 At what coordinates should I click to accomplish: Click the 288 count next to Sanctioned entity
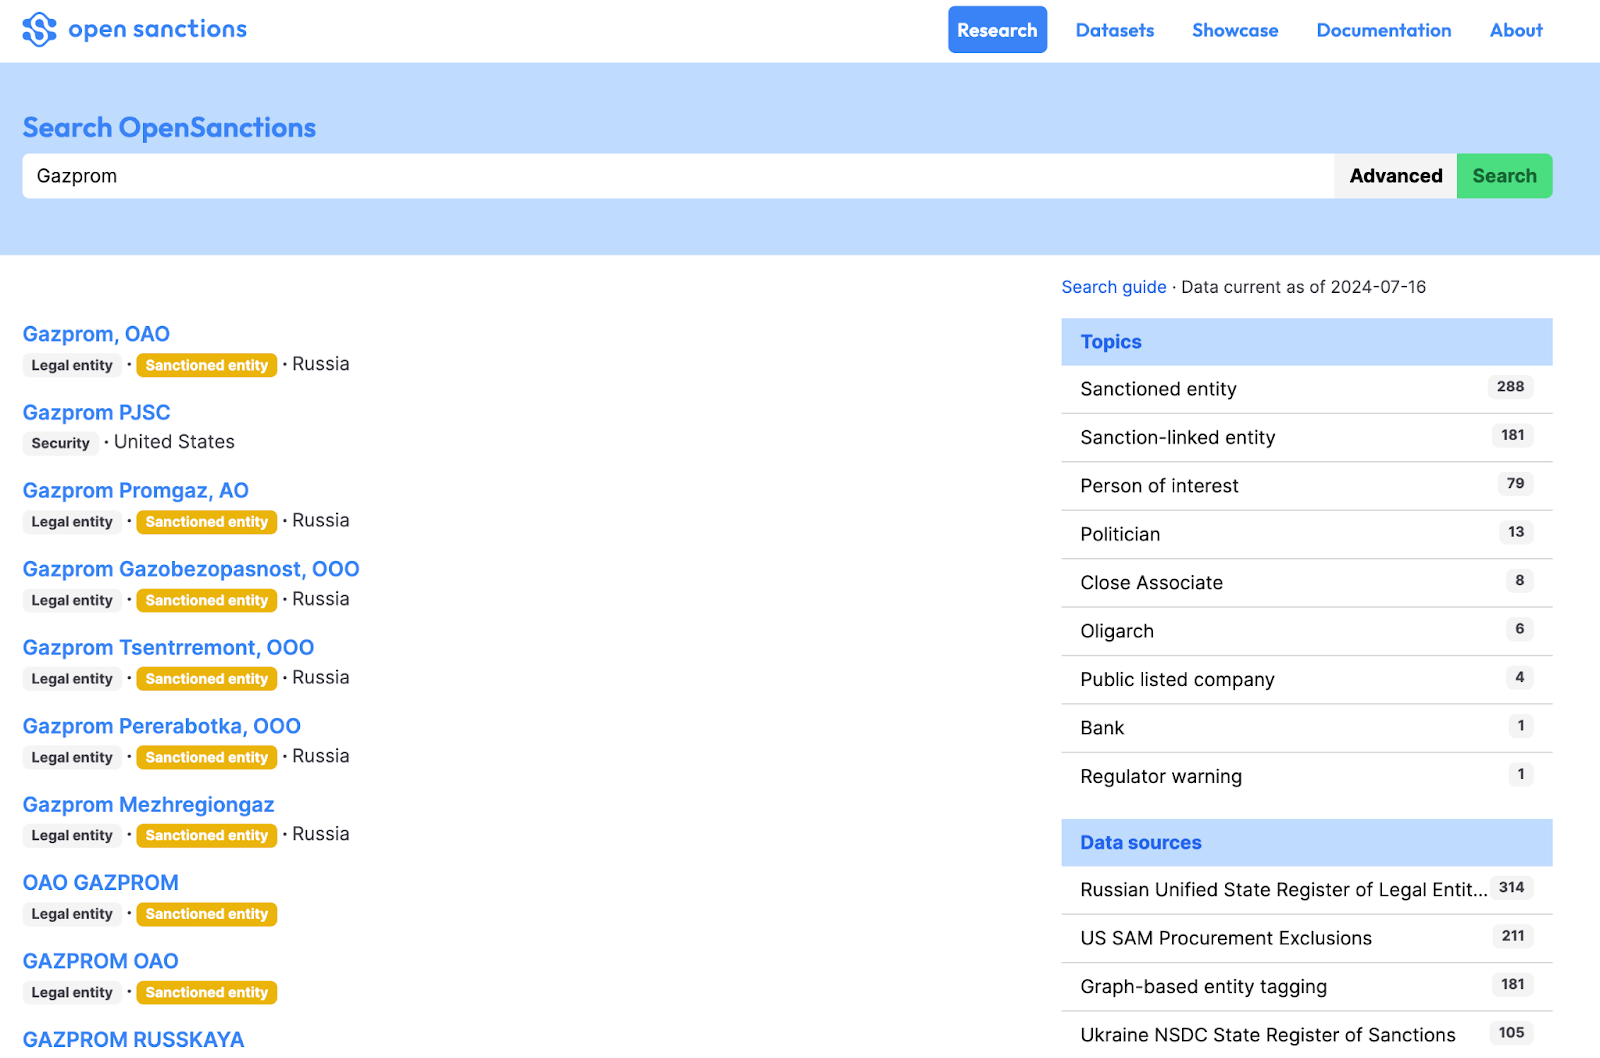coord(1510,387)
